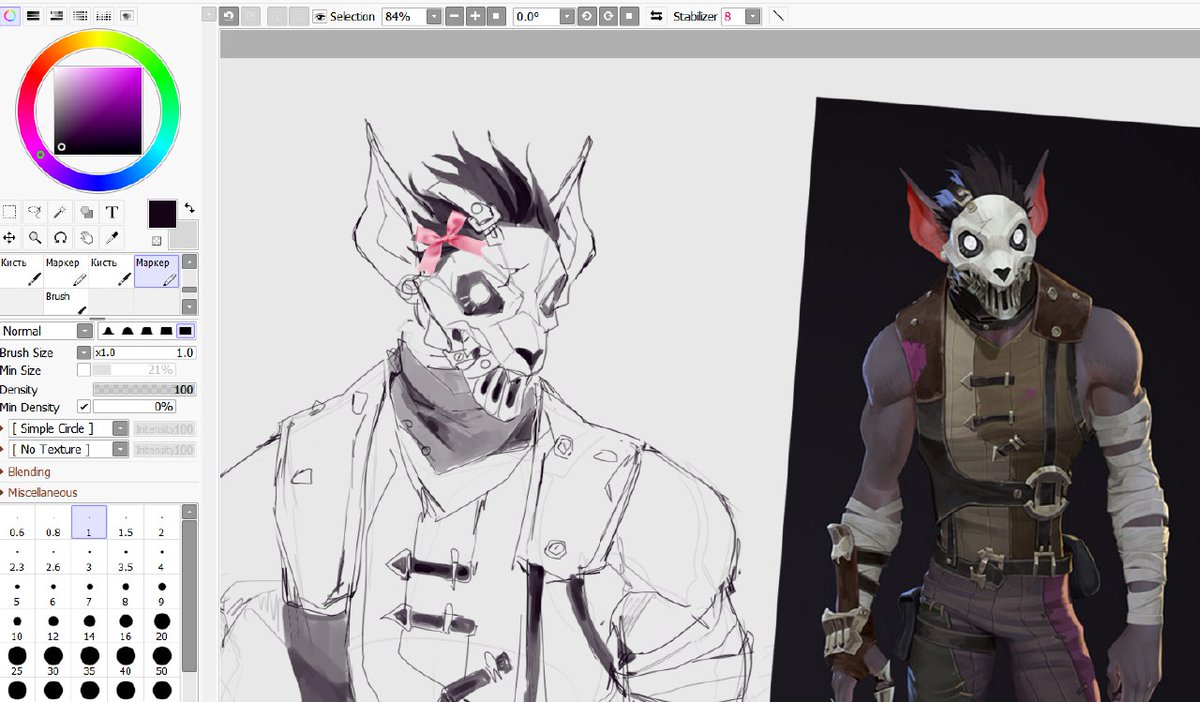The height and width of the screenshot is (702, 1200).
Task: Pick brush size 50
Action: click(161, 661)
